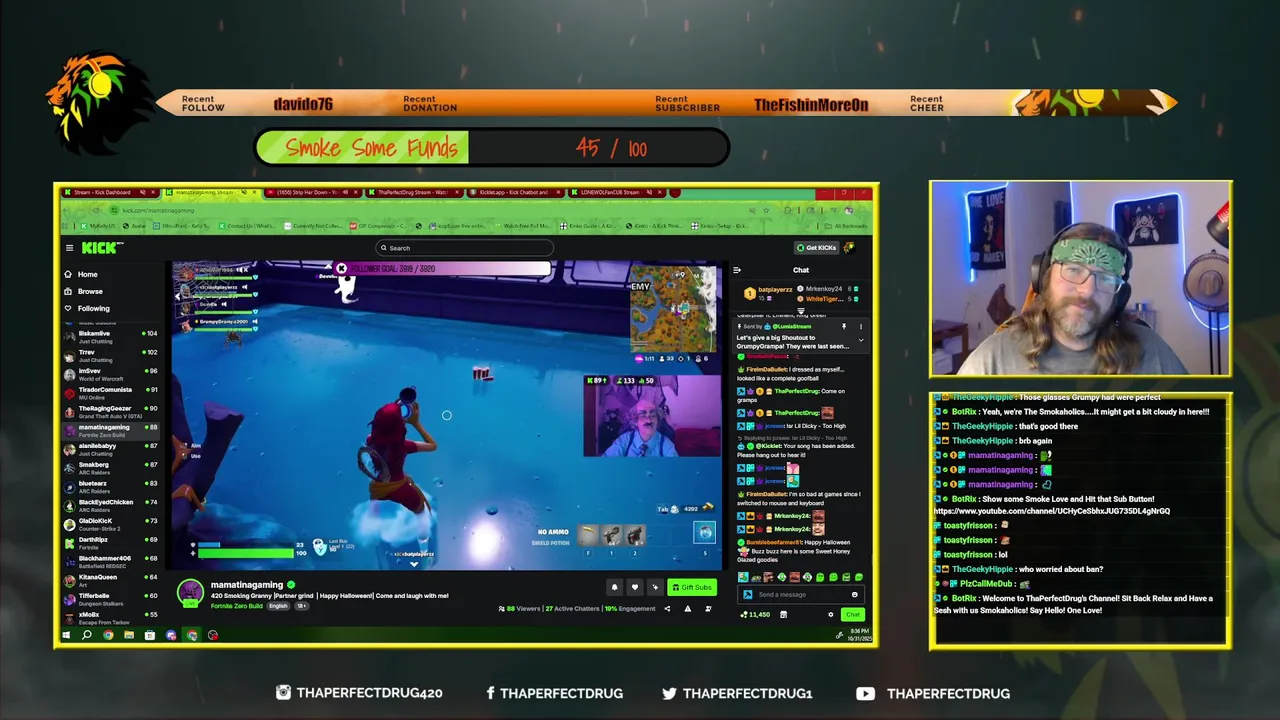Image resolution: width=1280 pixels, height=720 pixels.
Task: Toggle mute on mamatinagaming Stream tab
Action: 244,192
